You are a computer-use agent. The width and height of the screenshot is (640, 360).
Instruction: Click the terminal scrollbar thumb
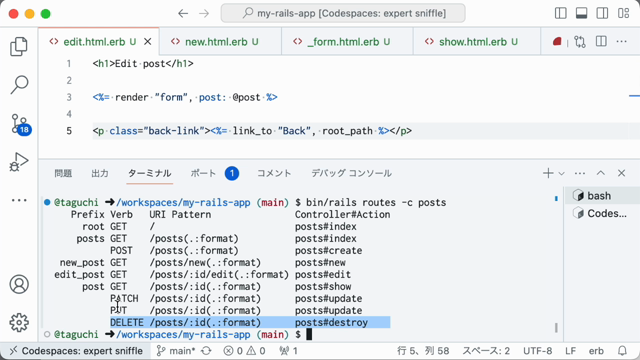(x=556, y=328)
